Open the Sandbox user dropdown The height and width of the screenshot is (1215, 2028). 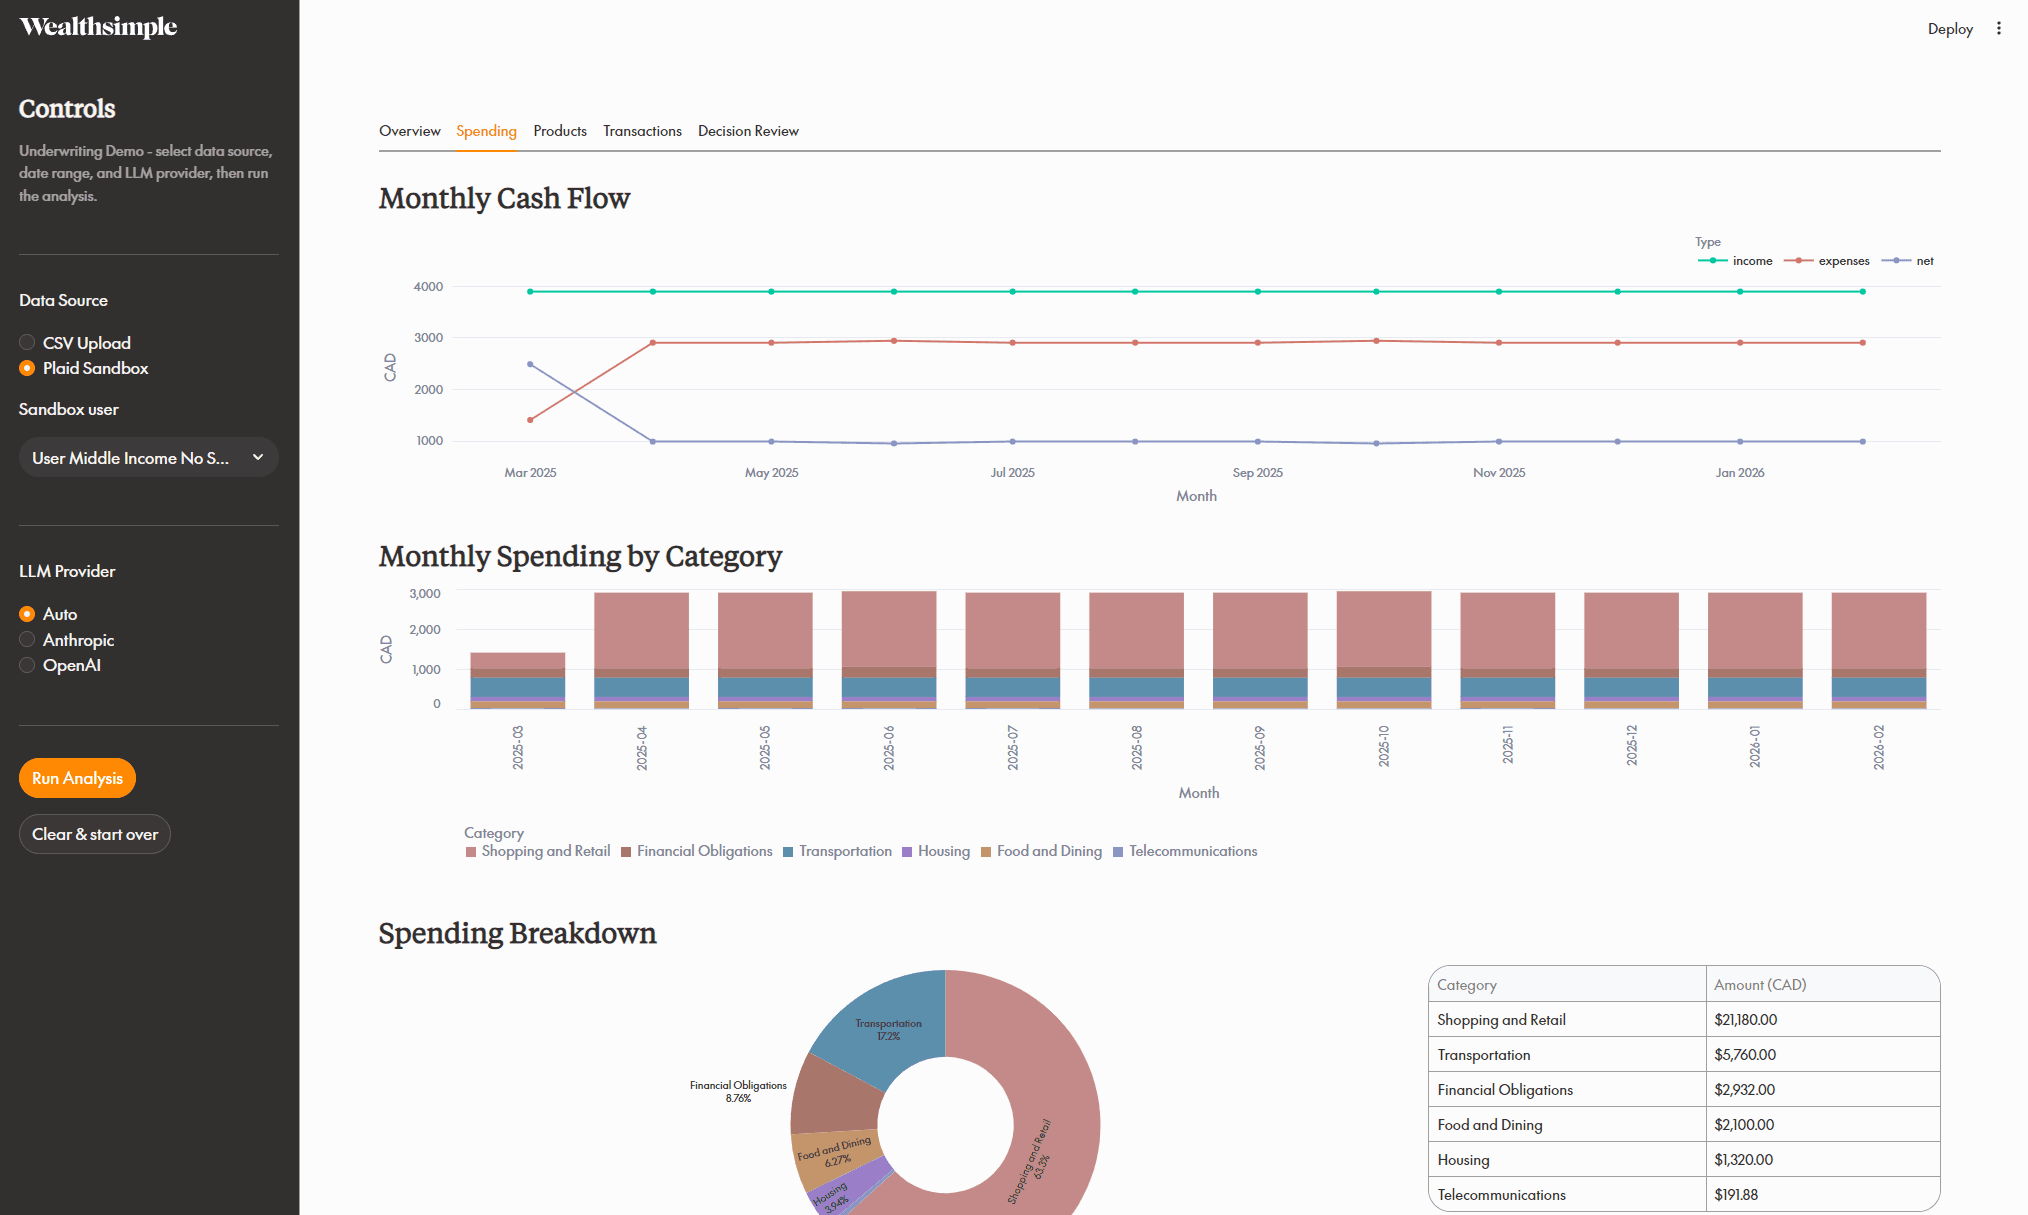[149, 457]
